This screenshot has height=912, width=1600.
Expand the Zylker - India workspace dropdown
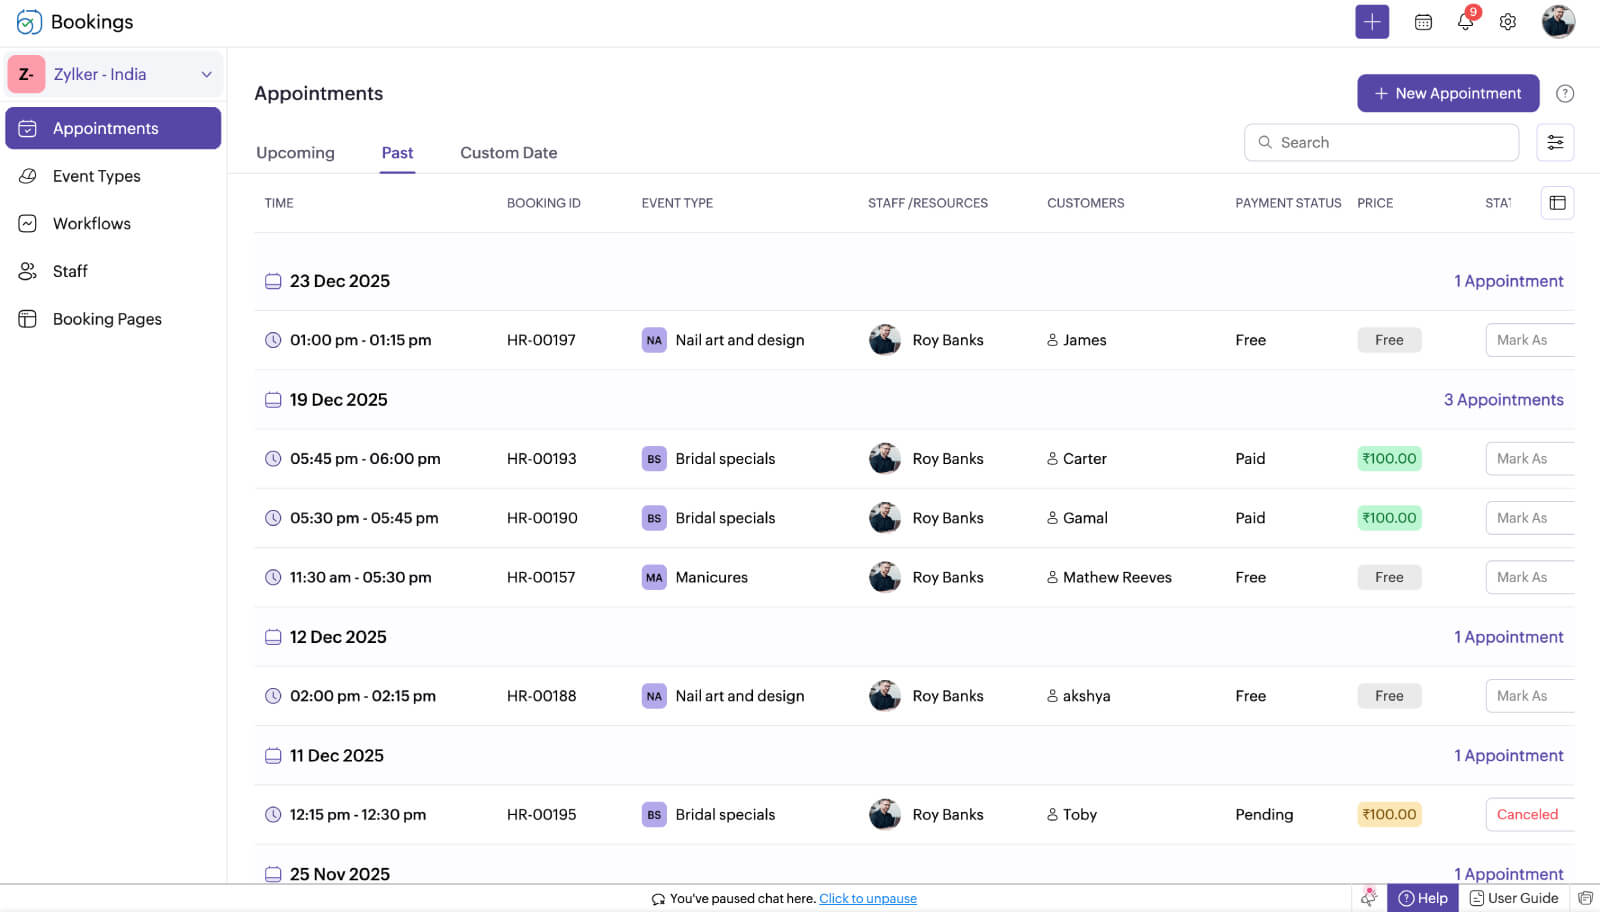pos(207,74)
